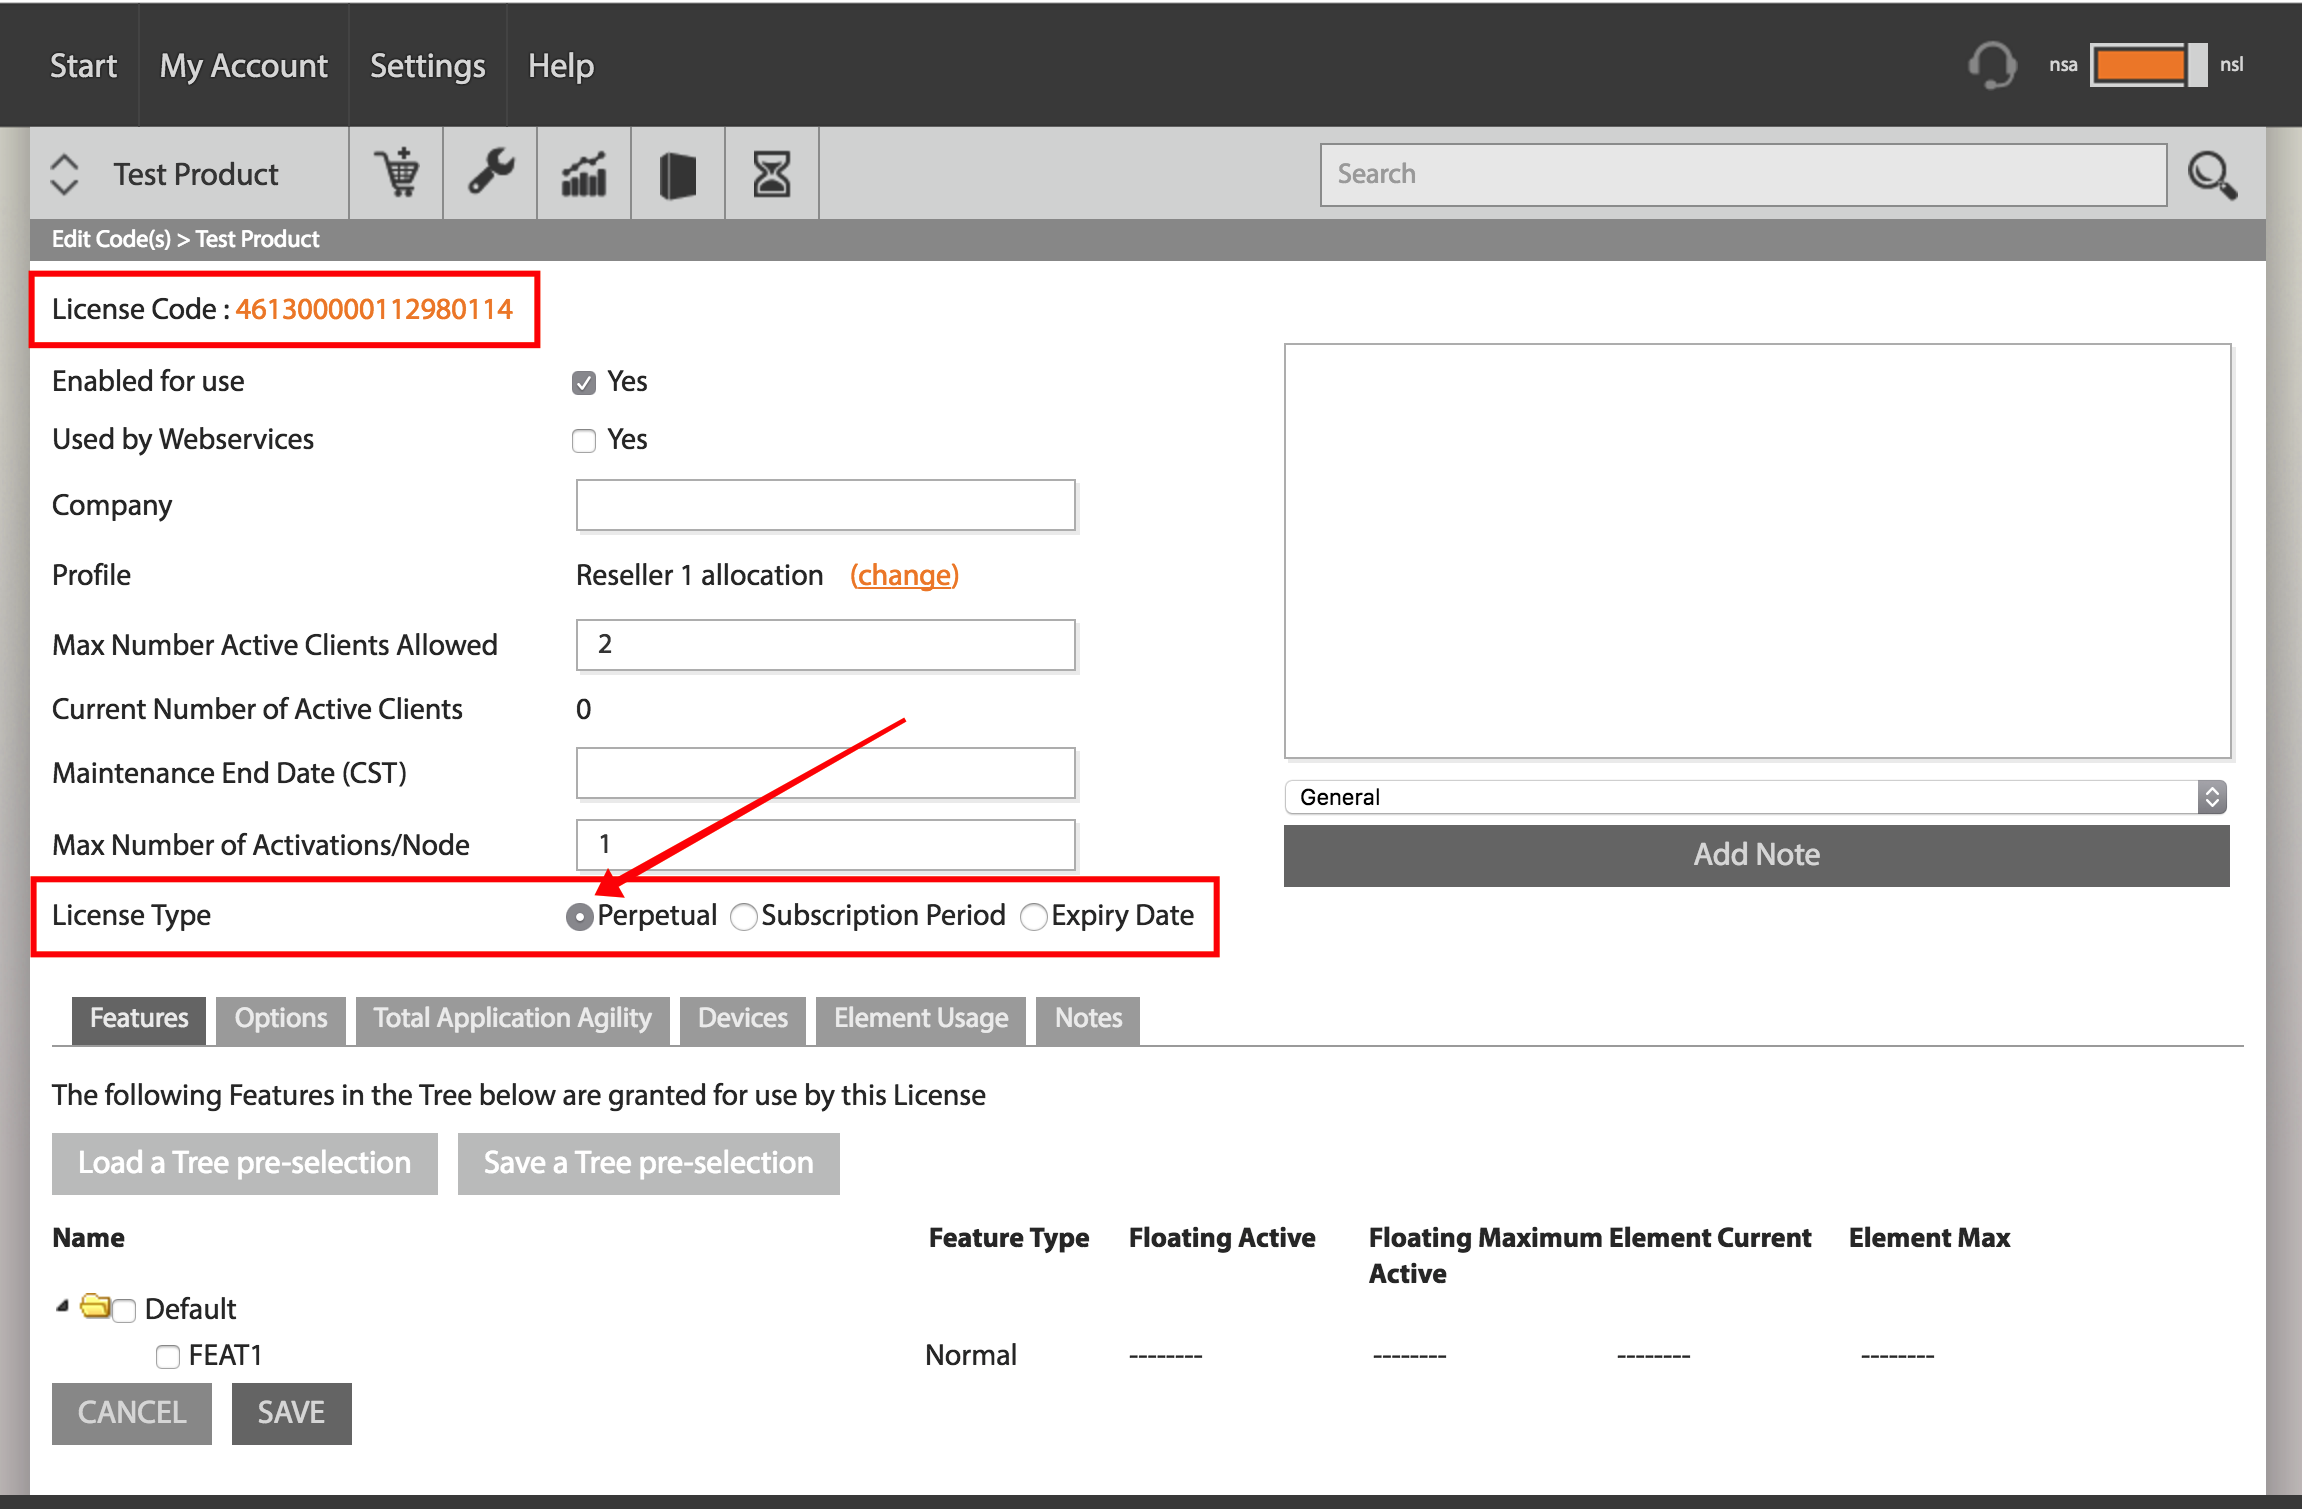Collapse the Default tree node triangle
Screen dimensions: 2302x1509
[x=62, y=1305]
